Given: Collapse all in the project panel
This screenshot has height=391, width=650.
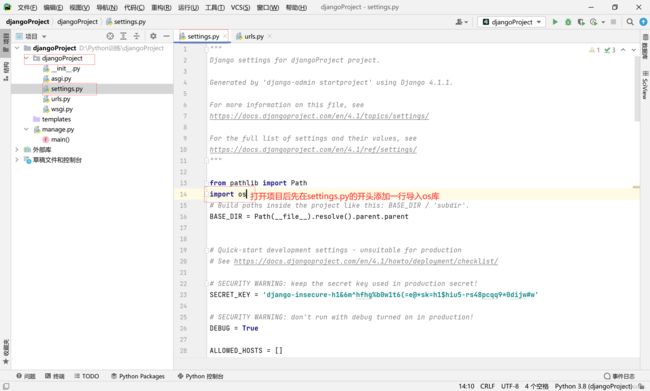Looking at the screenshot, I should tap(136, 36).
